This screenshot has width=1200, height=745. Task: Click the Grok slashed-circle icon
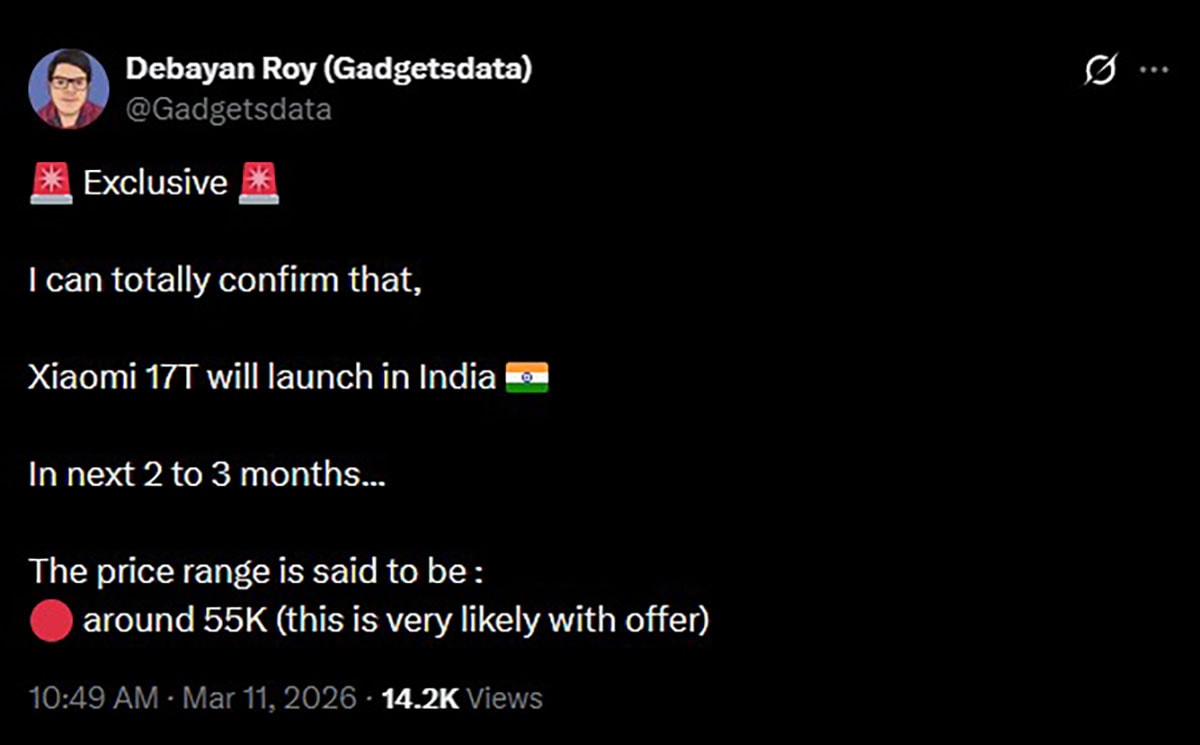[1100, 71]
